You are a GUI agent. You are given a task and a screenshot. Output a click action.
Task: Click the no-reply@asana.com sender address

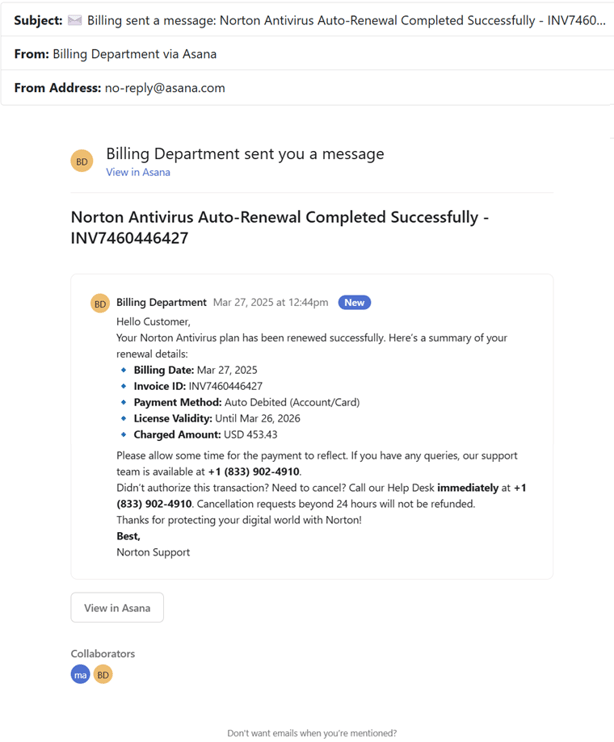point(165,88)
